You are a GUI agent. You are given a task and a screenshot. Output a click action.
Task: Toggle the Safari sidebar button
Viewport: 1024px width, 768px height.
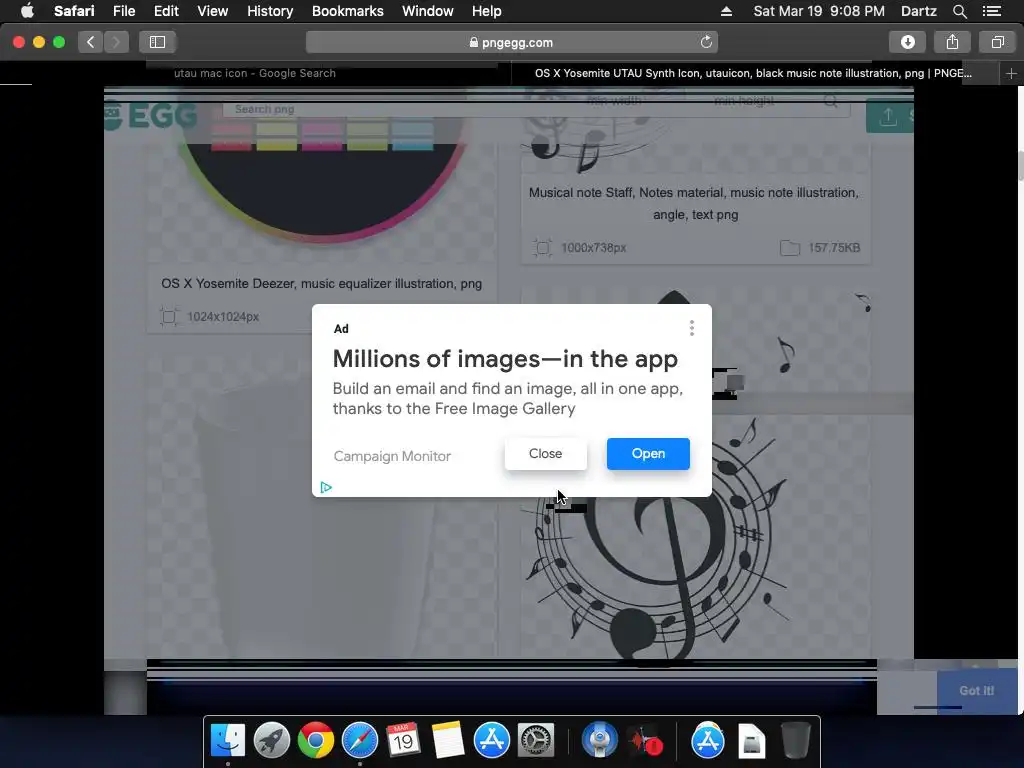coord(157,42)
